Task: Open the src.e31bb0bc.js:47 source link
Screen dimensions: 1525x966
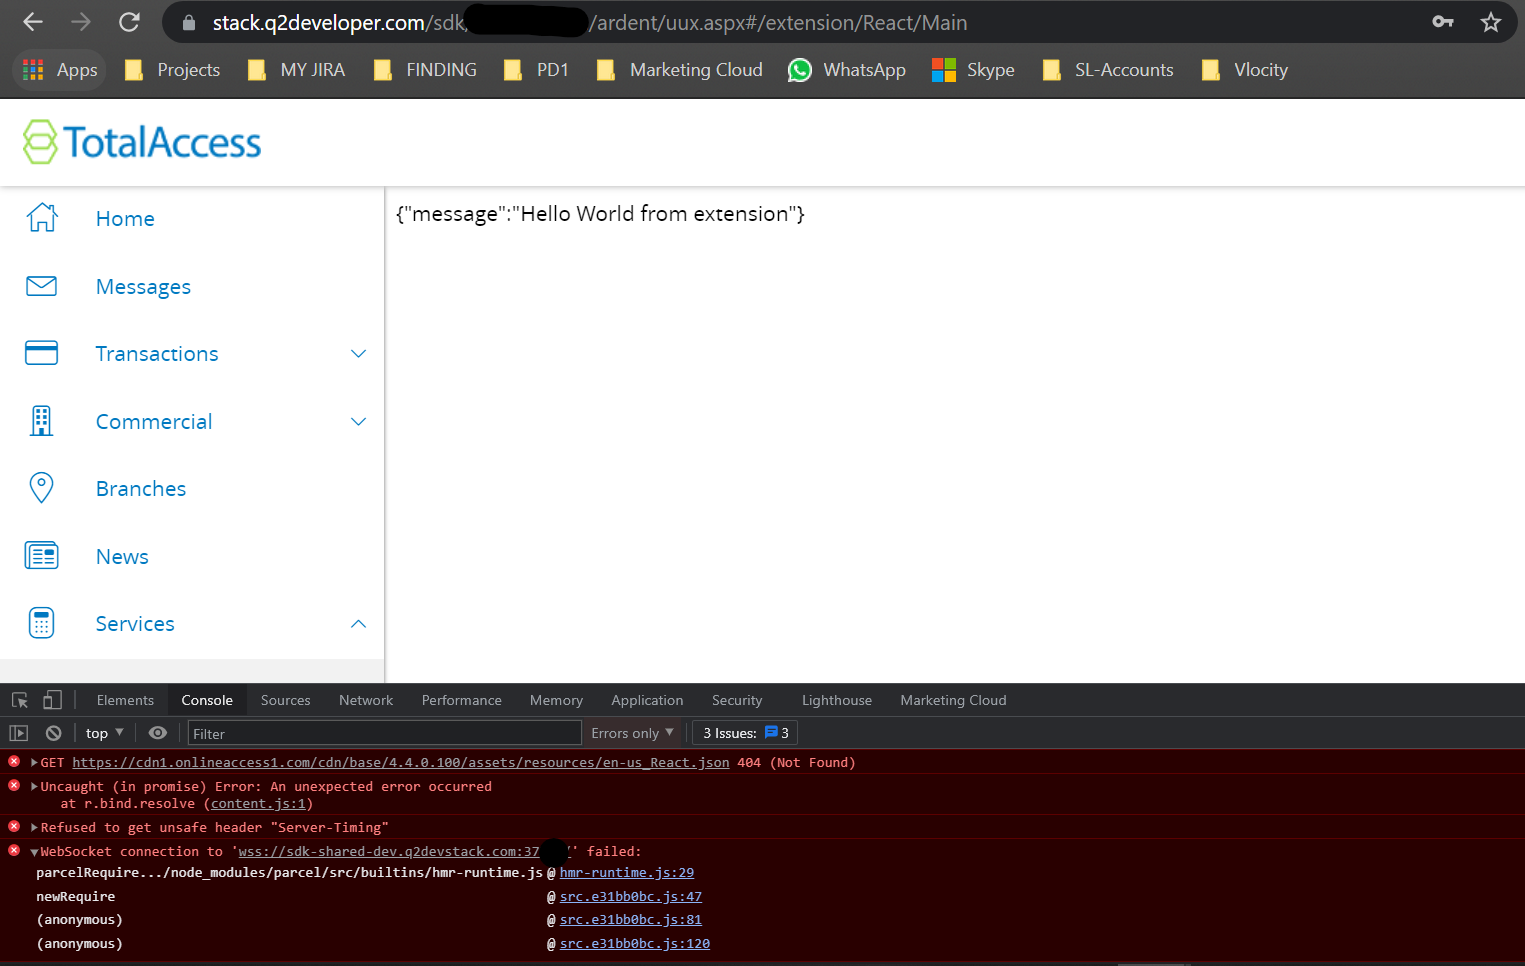Action: tap(631, 897)
